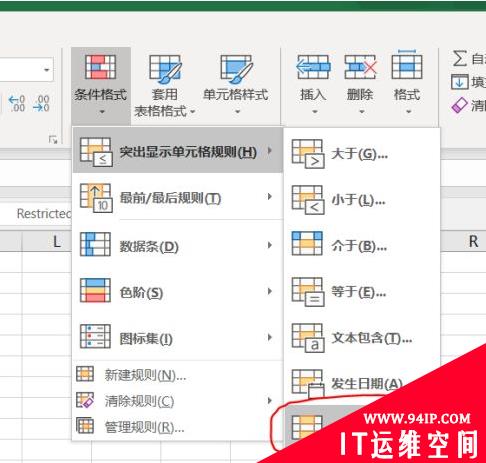Viewport: 486px width, 463px height.
Task: Expand the 色阶(S) color scales submenu
Action: [x=177, y=292]
